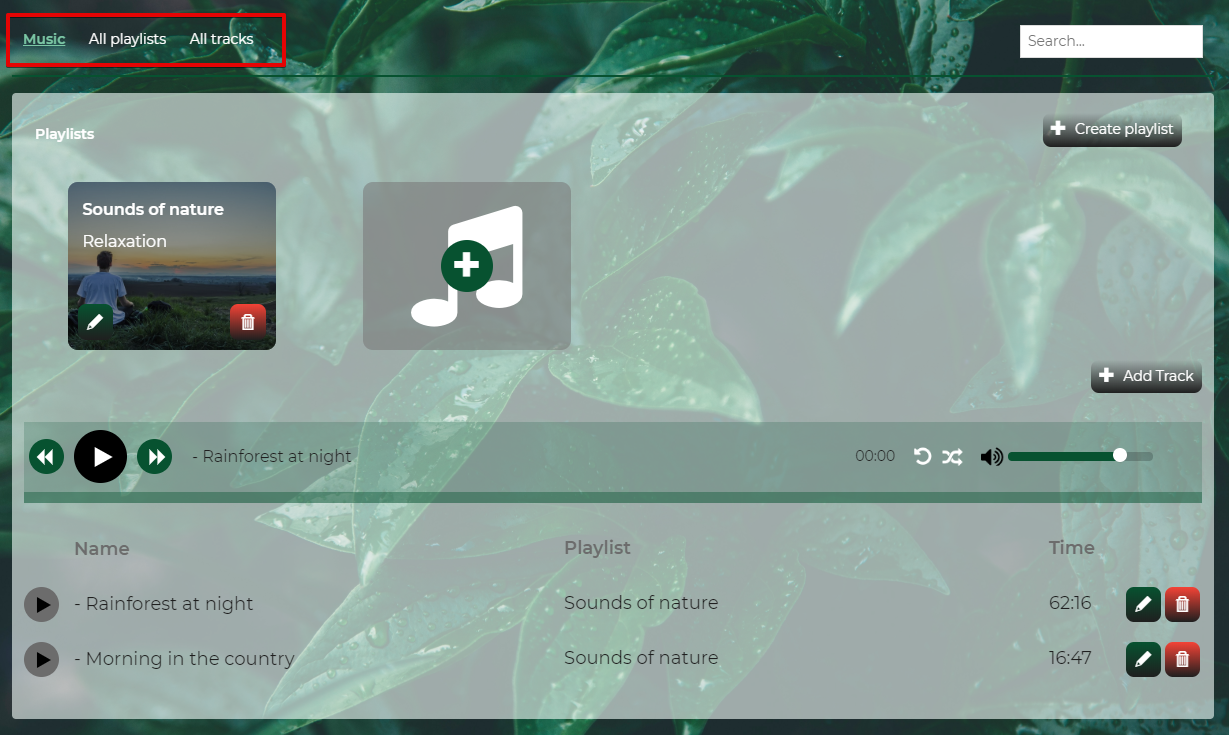Click the 16:47 duration value
Viewport: 1229px width, 735px height.
[1070, 658]
